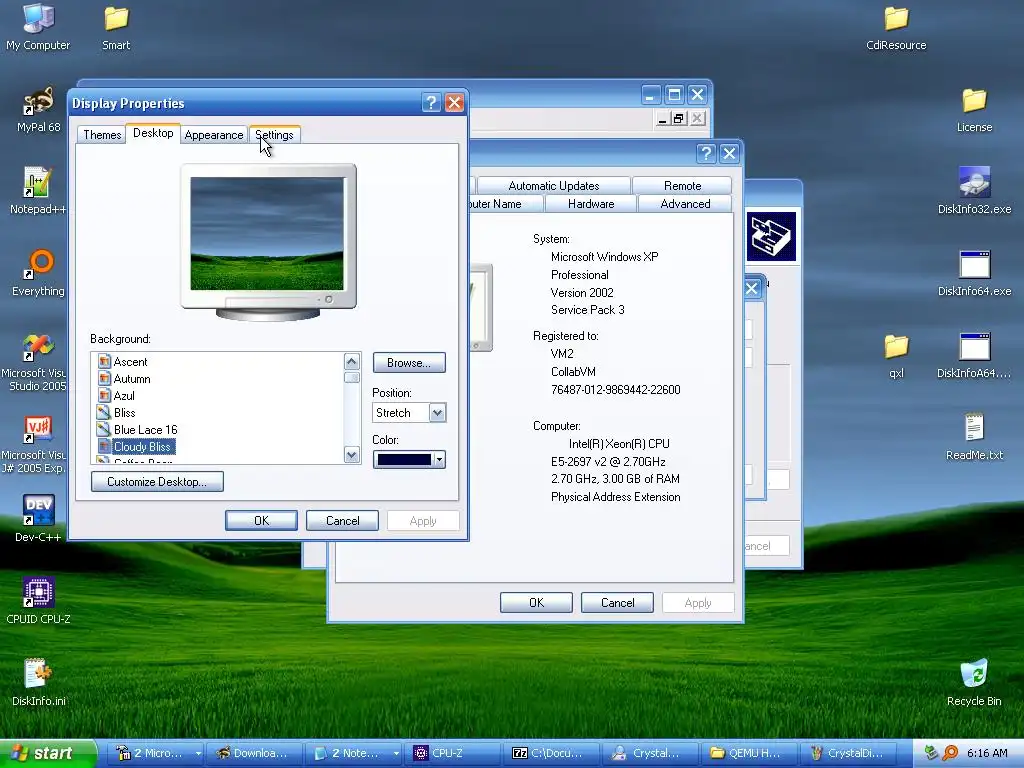Open the CPU-Z taskbar button
The width and height of the screenshot is (1024, 768).
point(452,753)
